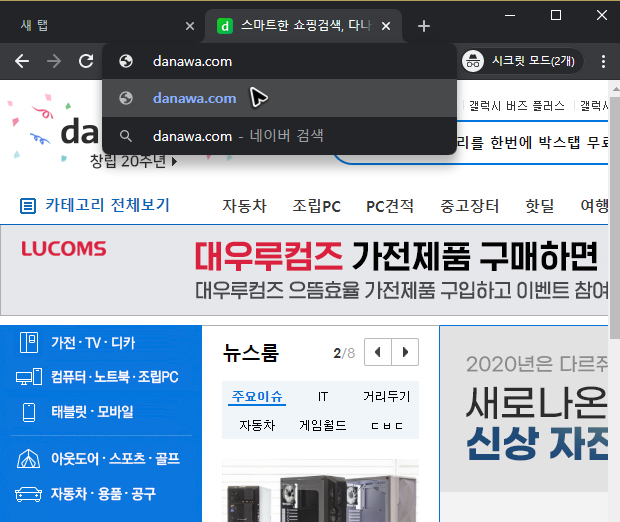Viewport: 620px width, 522px height.
Task: Select 아웃도어·스포츠·골프 category
Action: click(115, 458)
